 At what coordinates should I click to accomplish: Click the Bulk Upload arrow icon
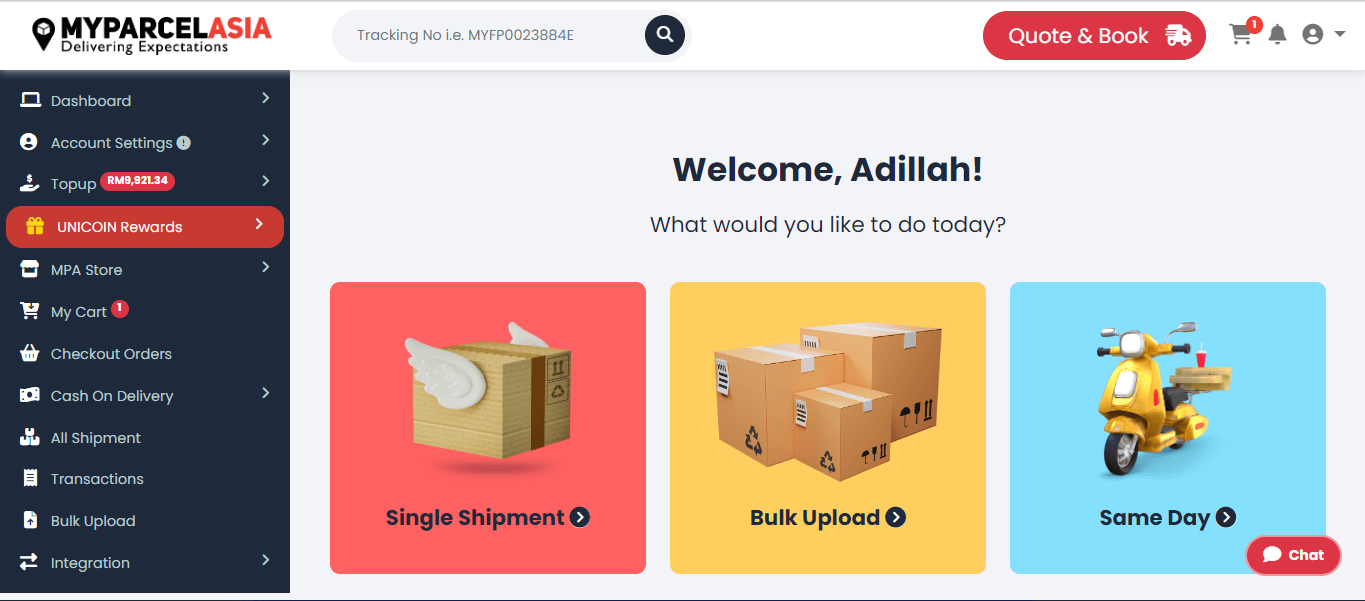(896, 517)
